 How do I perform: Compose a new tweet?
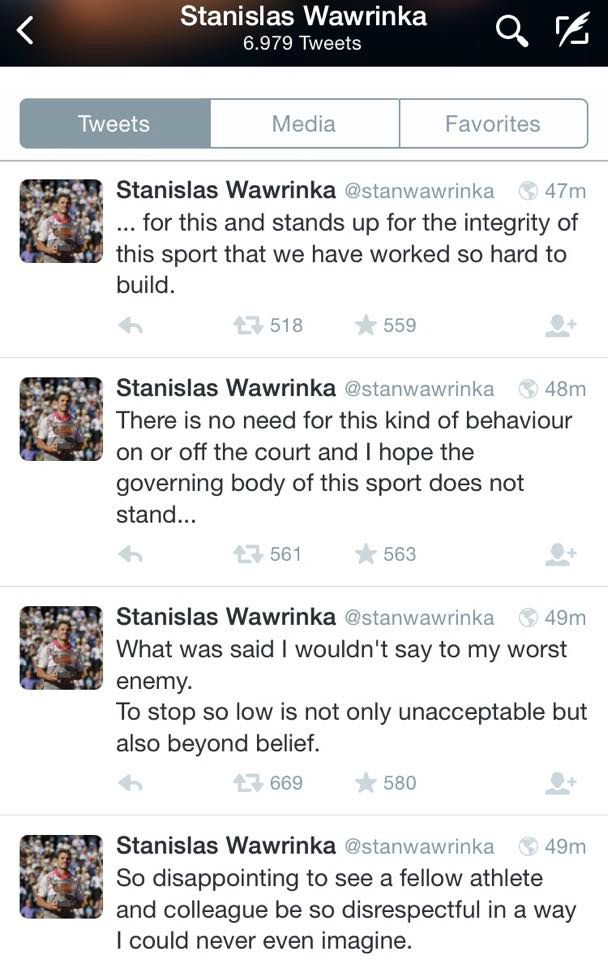tap(572, 31)
